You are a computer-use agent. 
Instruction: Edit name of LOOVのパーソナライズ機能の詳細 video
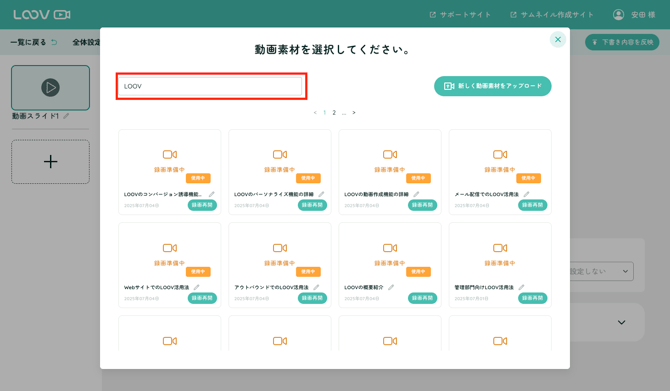tap(321, 194)
